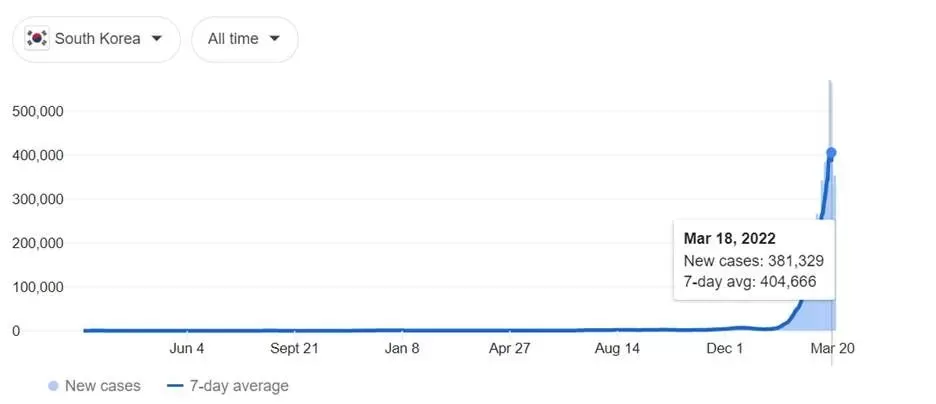Click the tallest new cases bar peak

pos(830,84)
